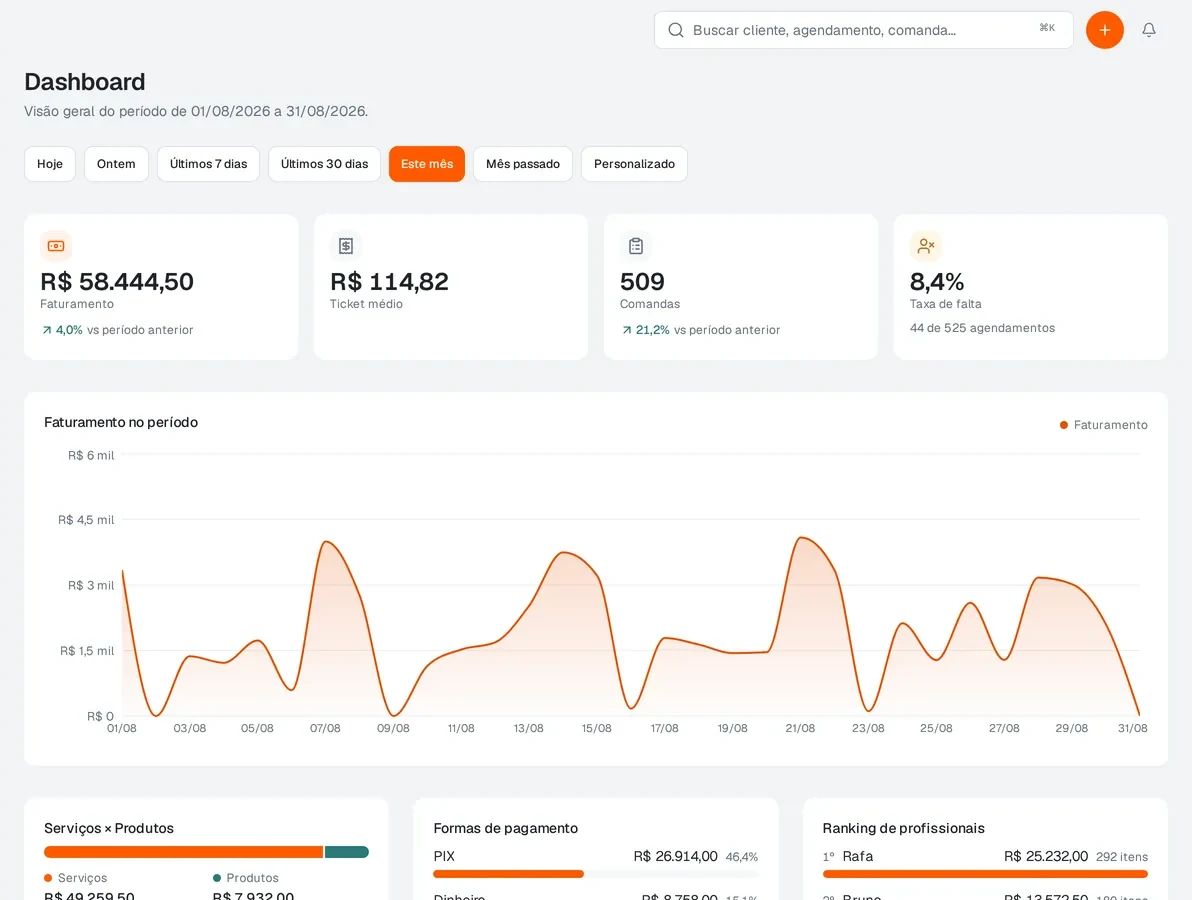Select the Ontem period filter
1192x900 pixels.
pyautogui.click(x=116, y=164)
